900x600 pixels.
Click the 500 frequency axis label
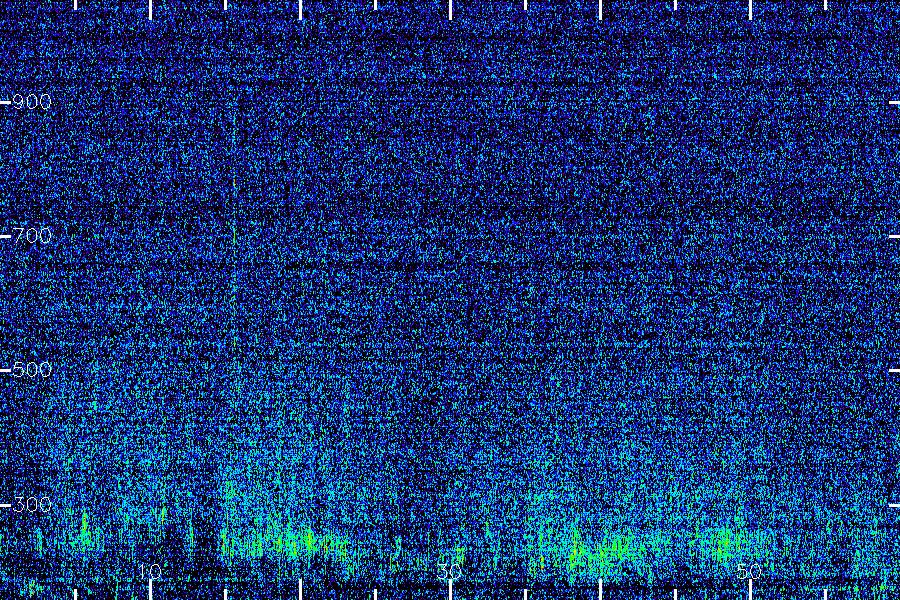[32, 369]
